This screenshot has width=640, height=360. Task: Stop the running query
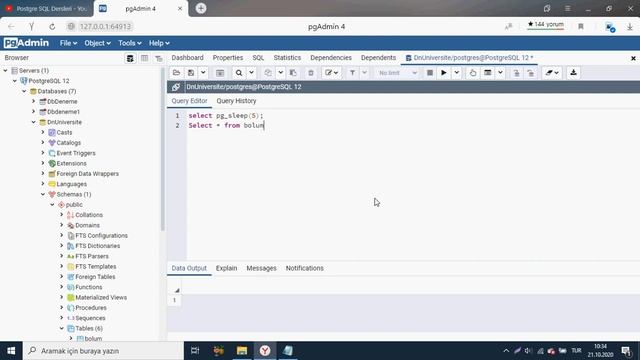[430, 73]
